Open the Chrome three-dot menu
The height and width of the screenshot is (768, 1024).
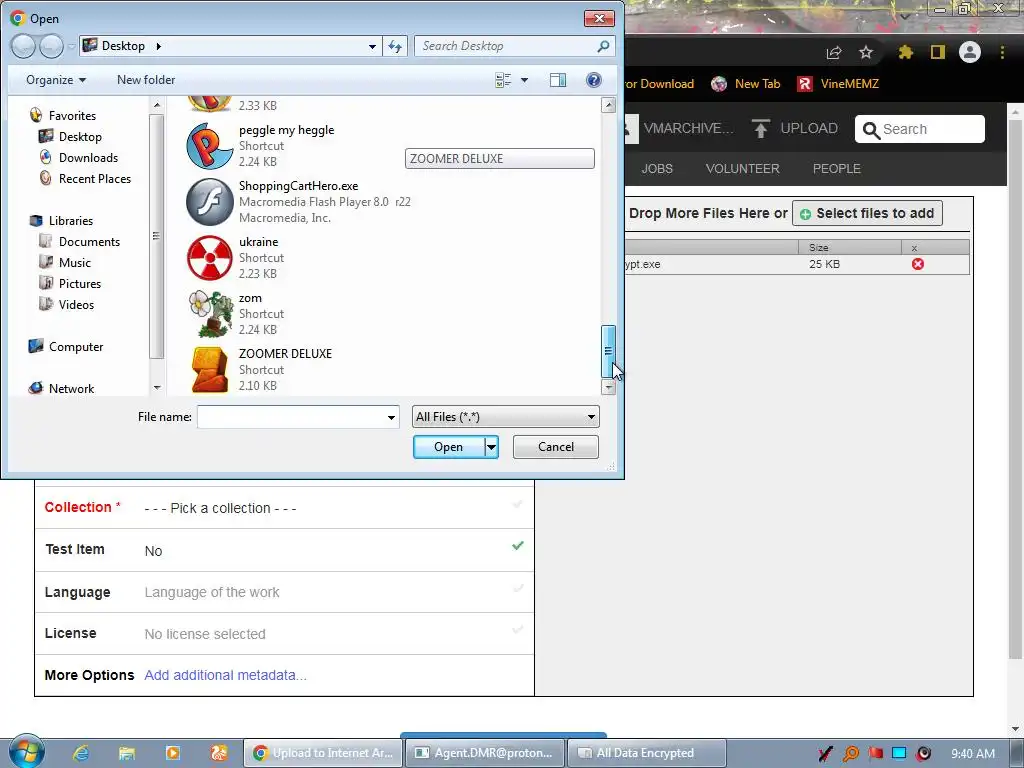[x=1002, y=52]
